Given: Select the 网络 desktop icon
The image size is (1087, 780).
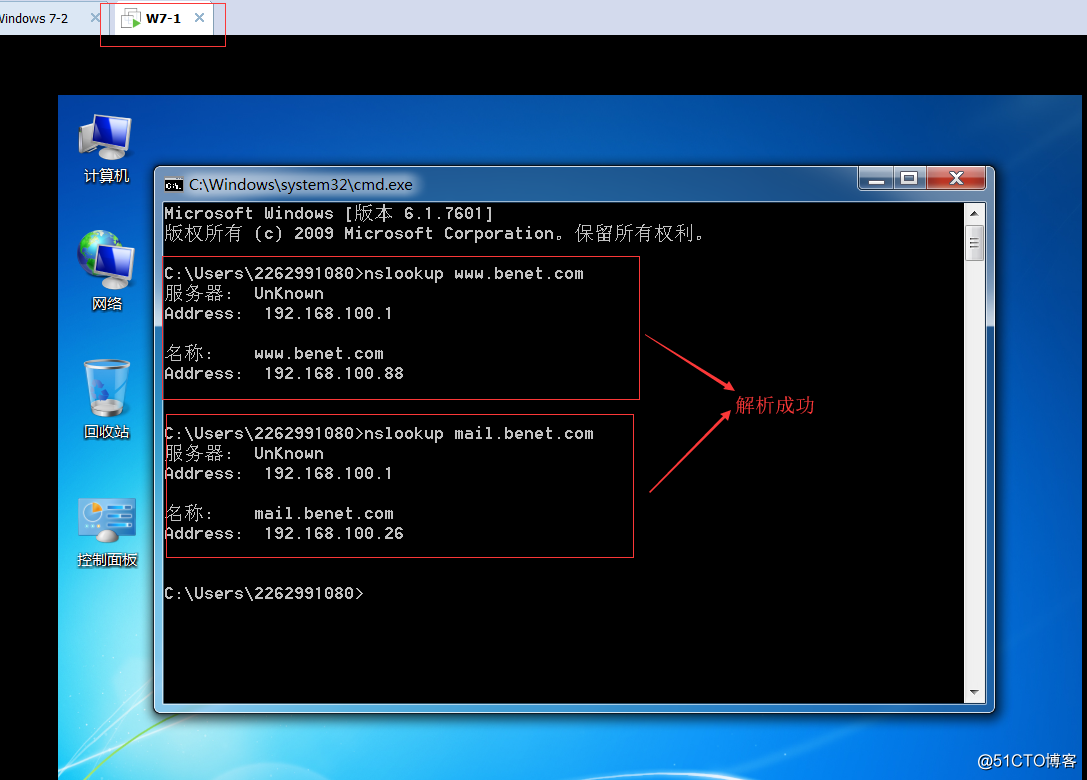Looking at the screenshot, I should 106,270.
